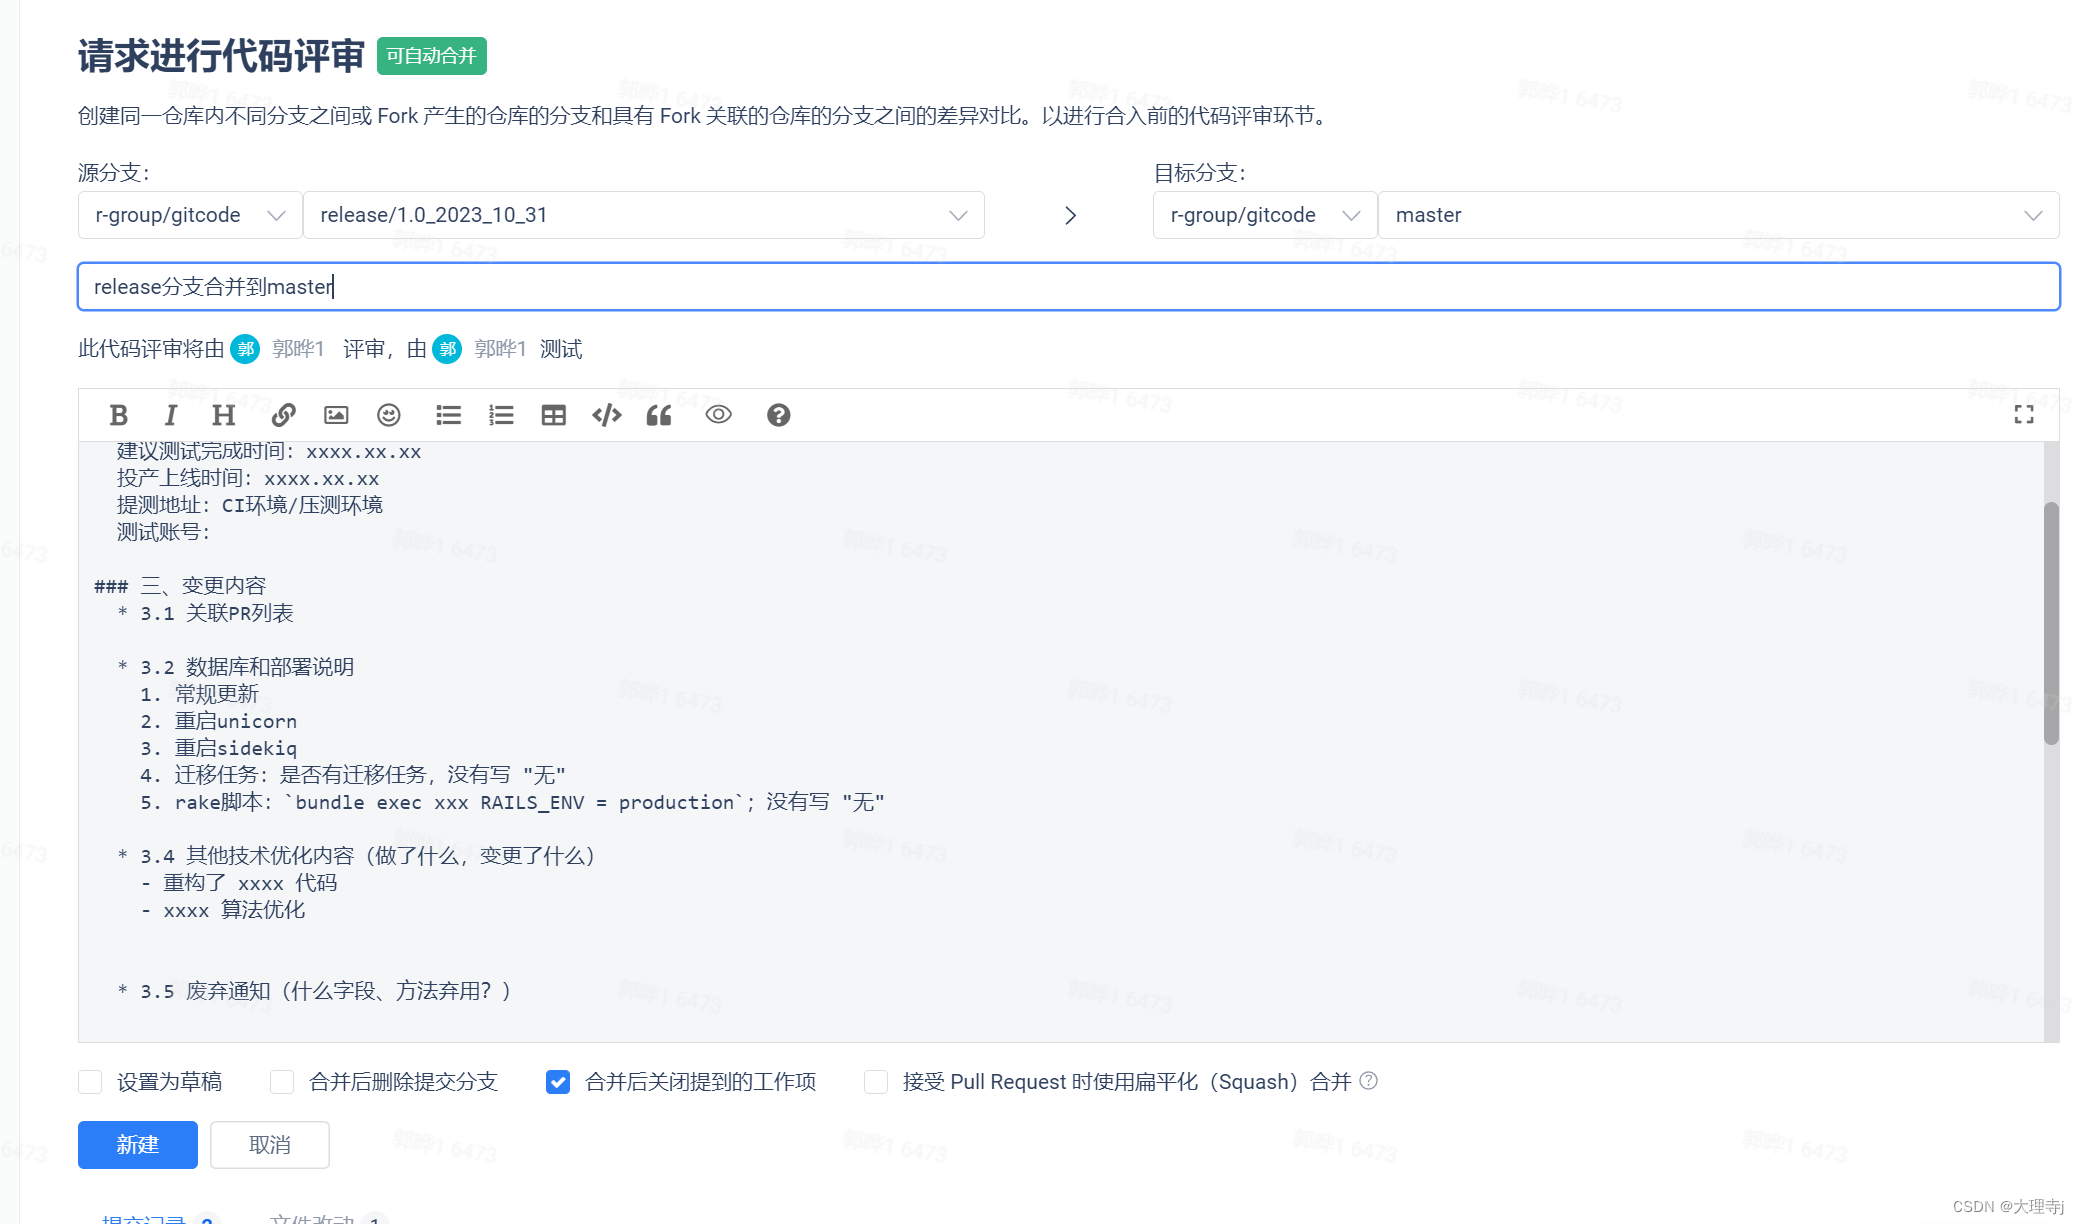Image resolution: width=2079 pixels, height=1224 pixels.
Task: Expand editor to fullscreen mode
Action: tap(2024, 415)
